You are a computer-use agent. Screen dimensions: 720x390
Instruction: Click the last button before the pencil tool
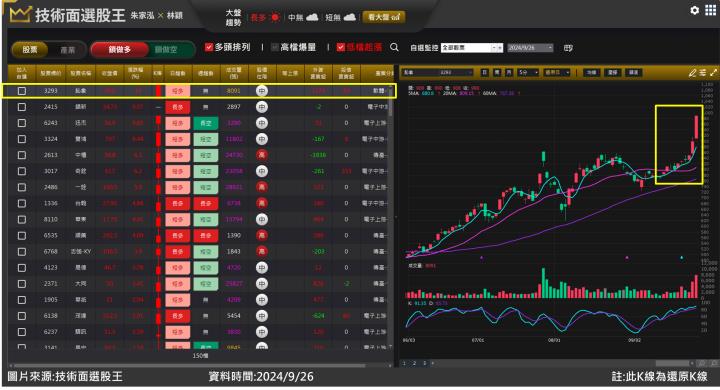(x=634, y=73)
